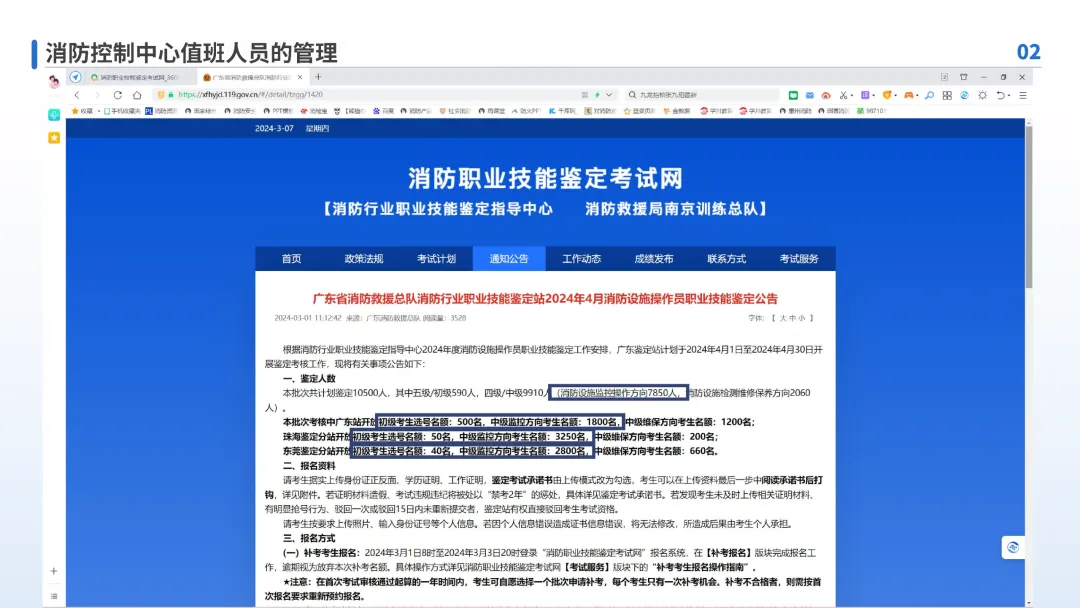
Task: Select the 通知公告 navigation tab
Action: coord(509,259)
